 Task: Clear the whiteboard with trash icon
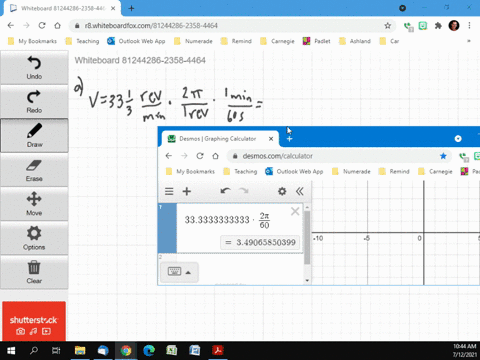(34, 272)
